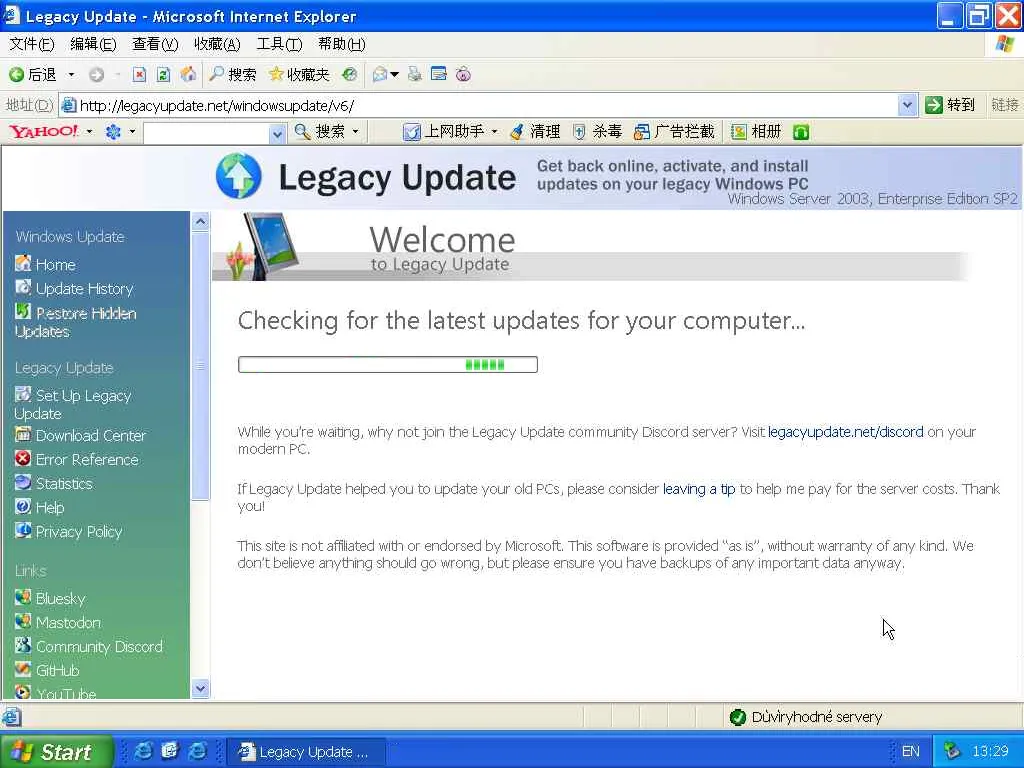This screenshot has height=768, width=1024.
Task: Click the Yahoo toolbar search input
Action: (x=207, y=133)
